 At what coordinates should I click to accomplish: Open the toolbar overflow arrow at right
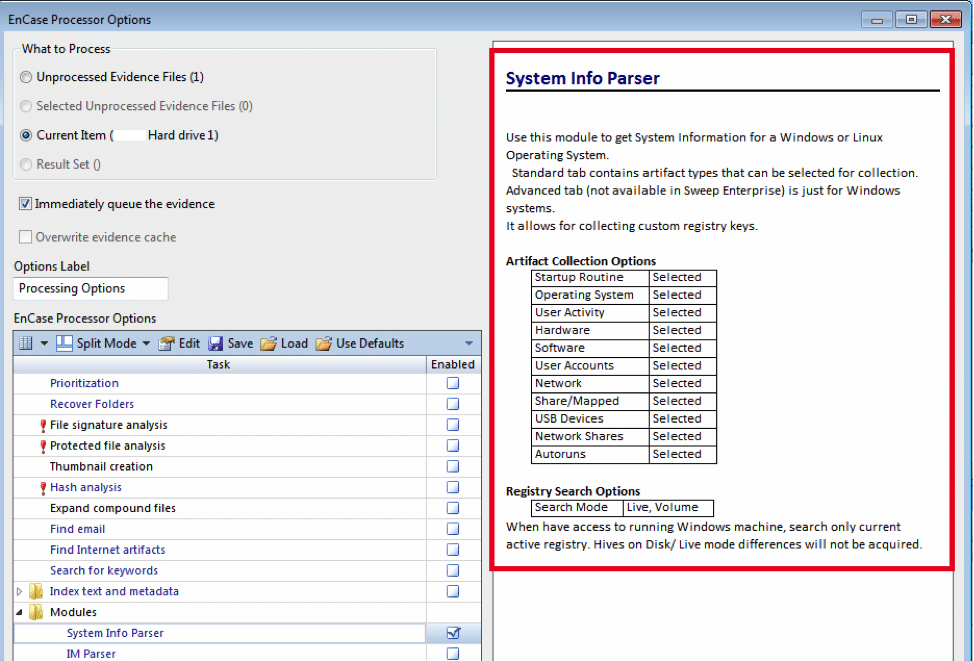click(x=469, y=343)
